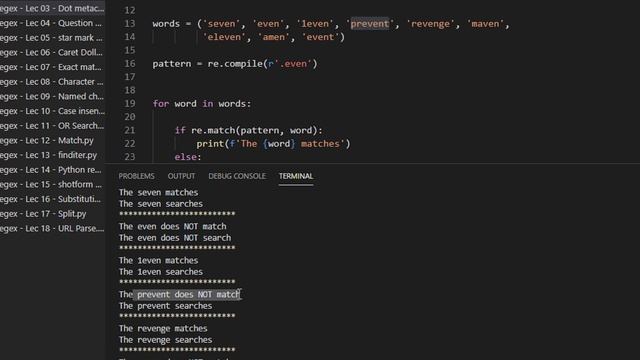Select the TERMINAL tab
The image size is (640, 360).
296,176
